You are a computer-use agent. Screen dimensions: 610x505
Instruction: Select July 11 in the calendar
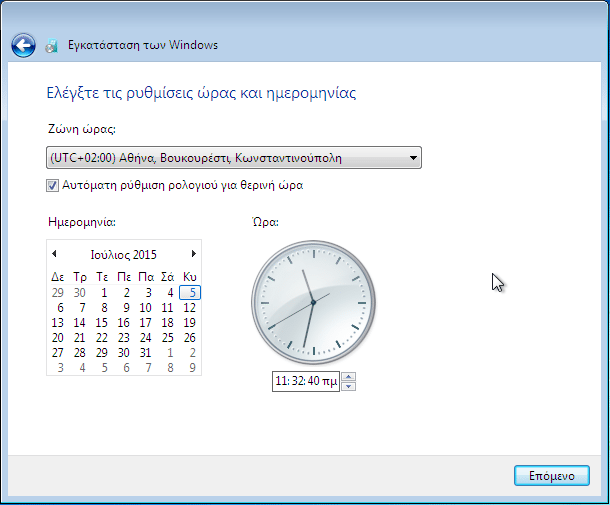click(168, 308)
